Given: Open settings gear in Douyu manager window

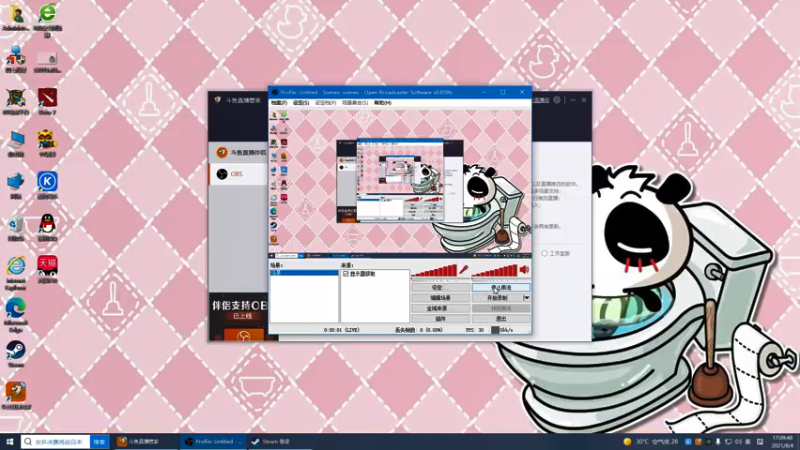Looking at the screenshot, I should (x=557, y=100).
